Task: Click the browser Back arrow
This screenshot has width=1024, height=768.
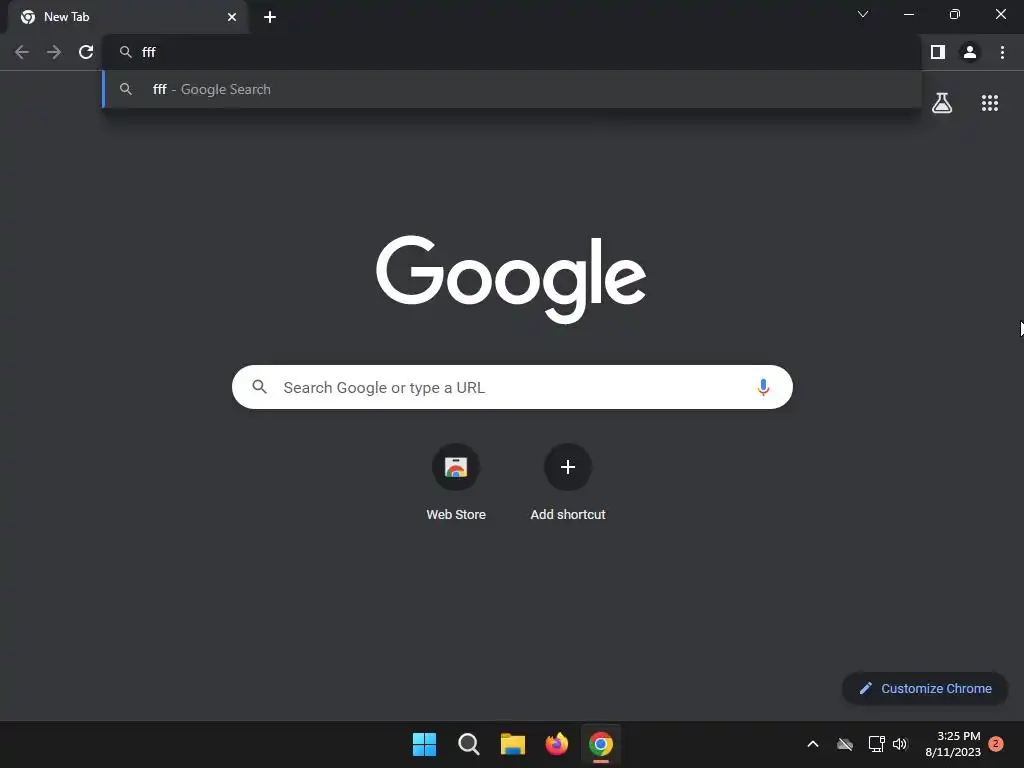Action: click(x=22, y=52)
